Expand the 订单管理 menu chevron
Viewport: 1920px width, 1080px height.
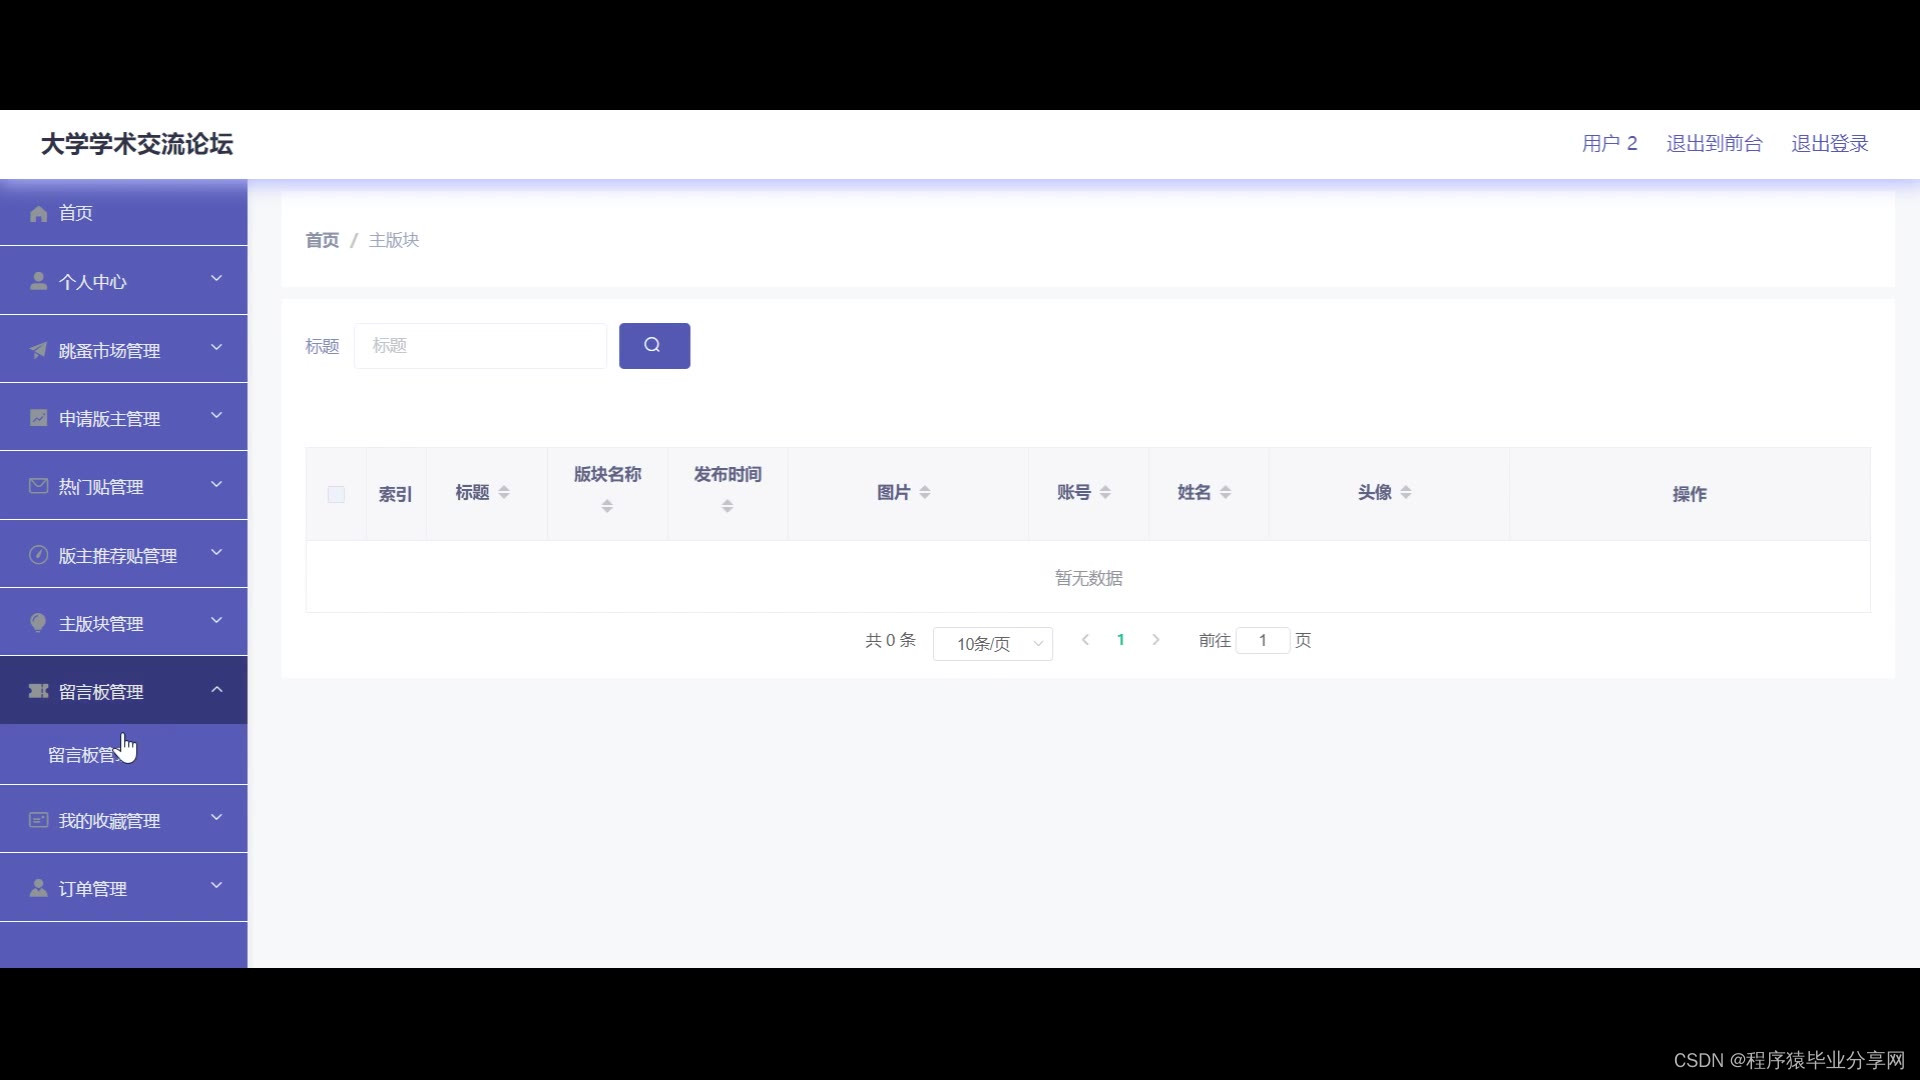[x=216, y=886]
